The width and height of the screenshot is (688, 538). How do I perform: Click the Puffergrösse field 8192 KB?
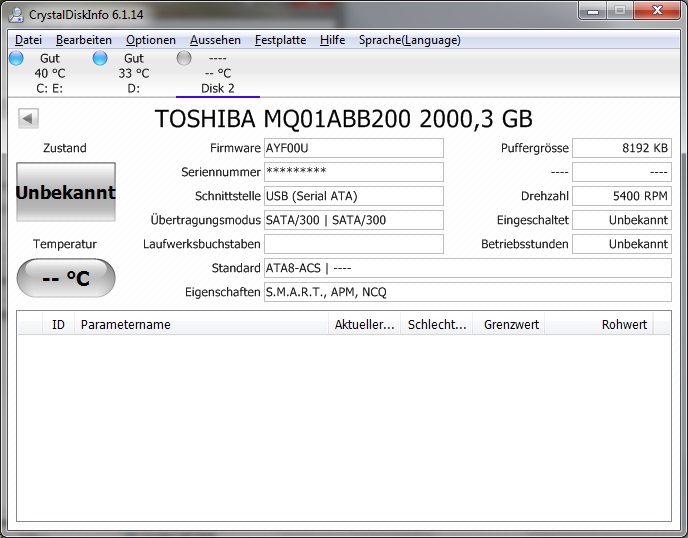tap(622, 148)
